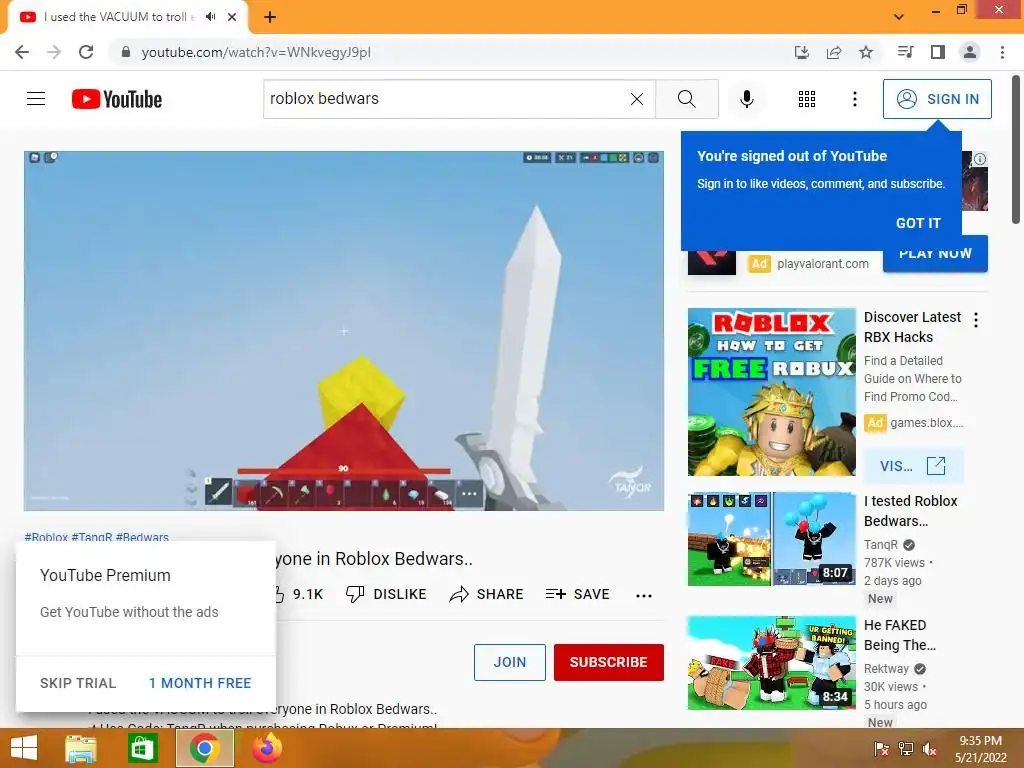1024x768 pixels.
Task: Open TanqR channel name link
Action: [881, 545]
